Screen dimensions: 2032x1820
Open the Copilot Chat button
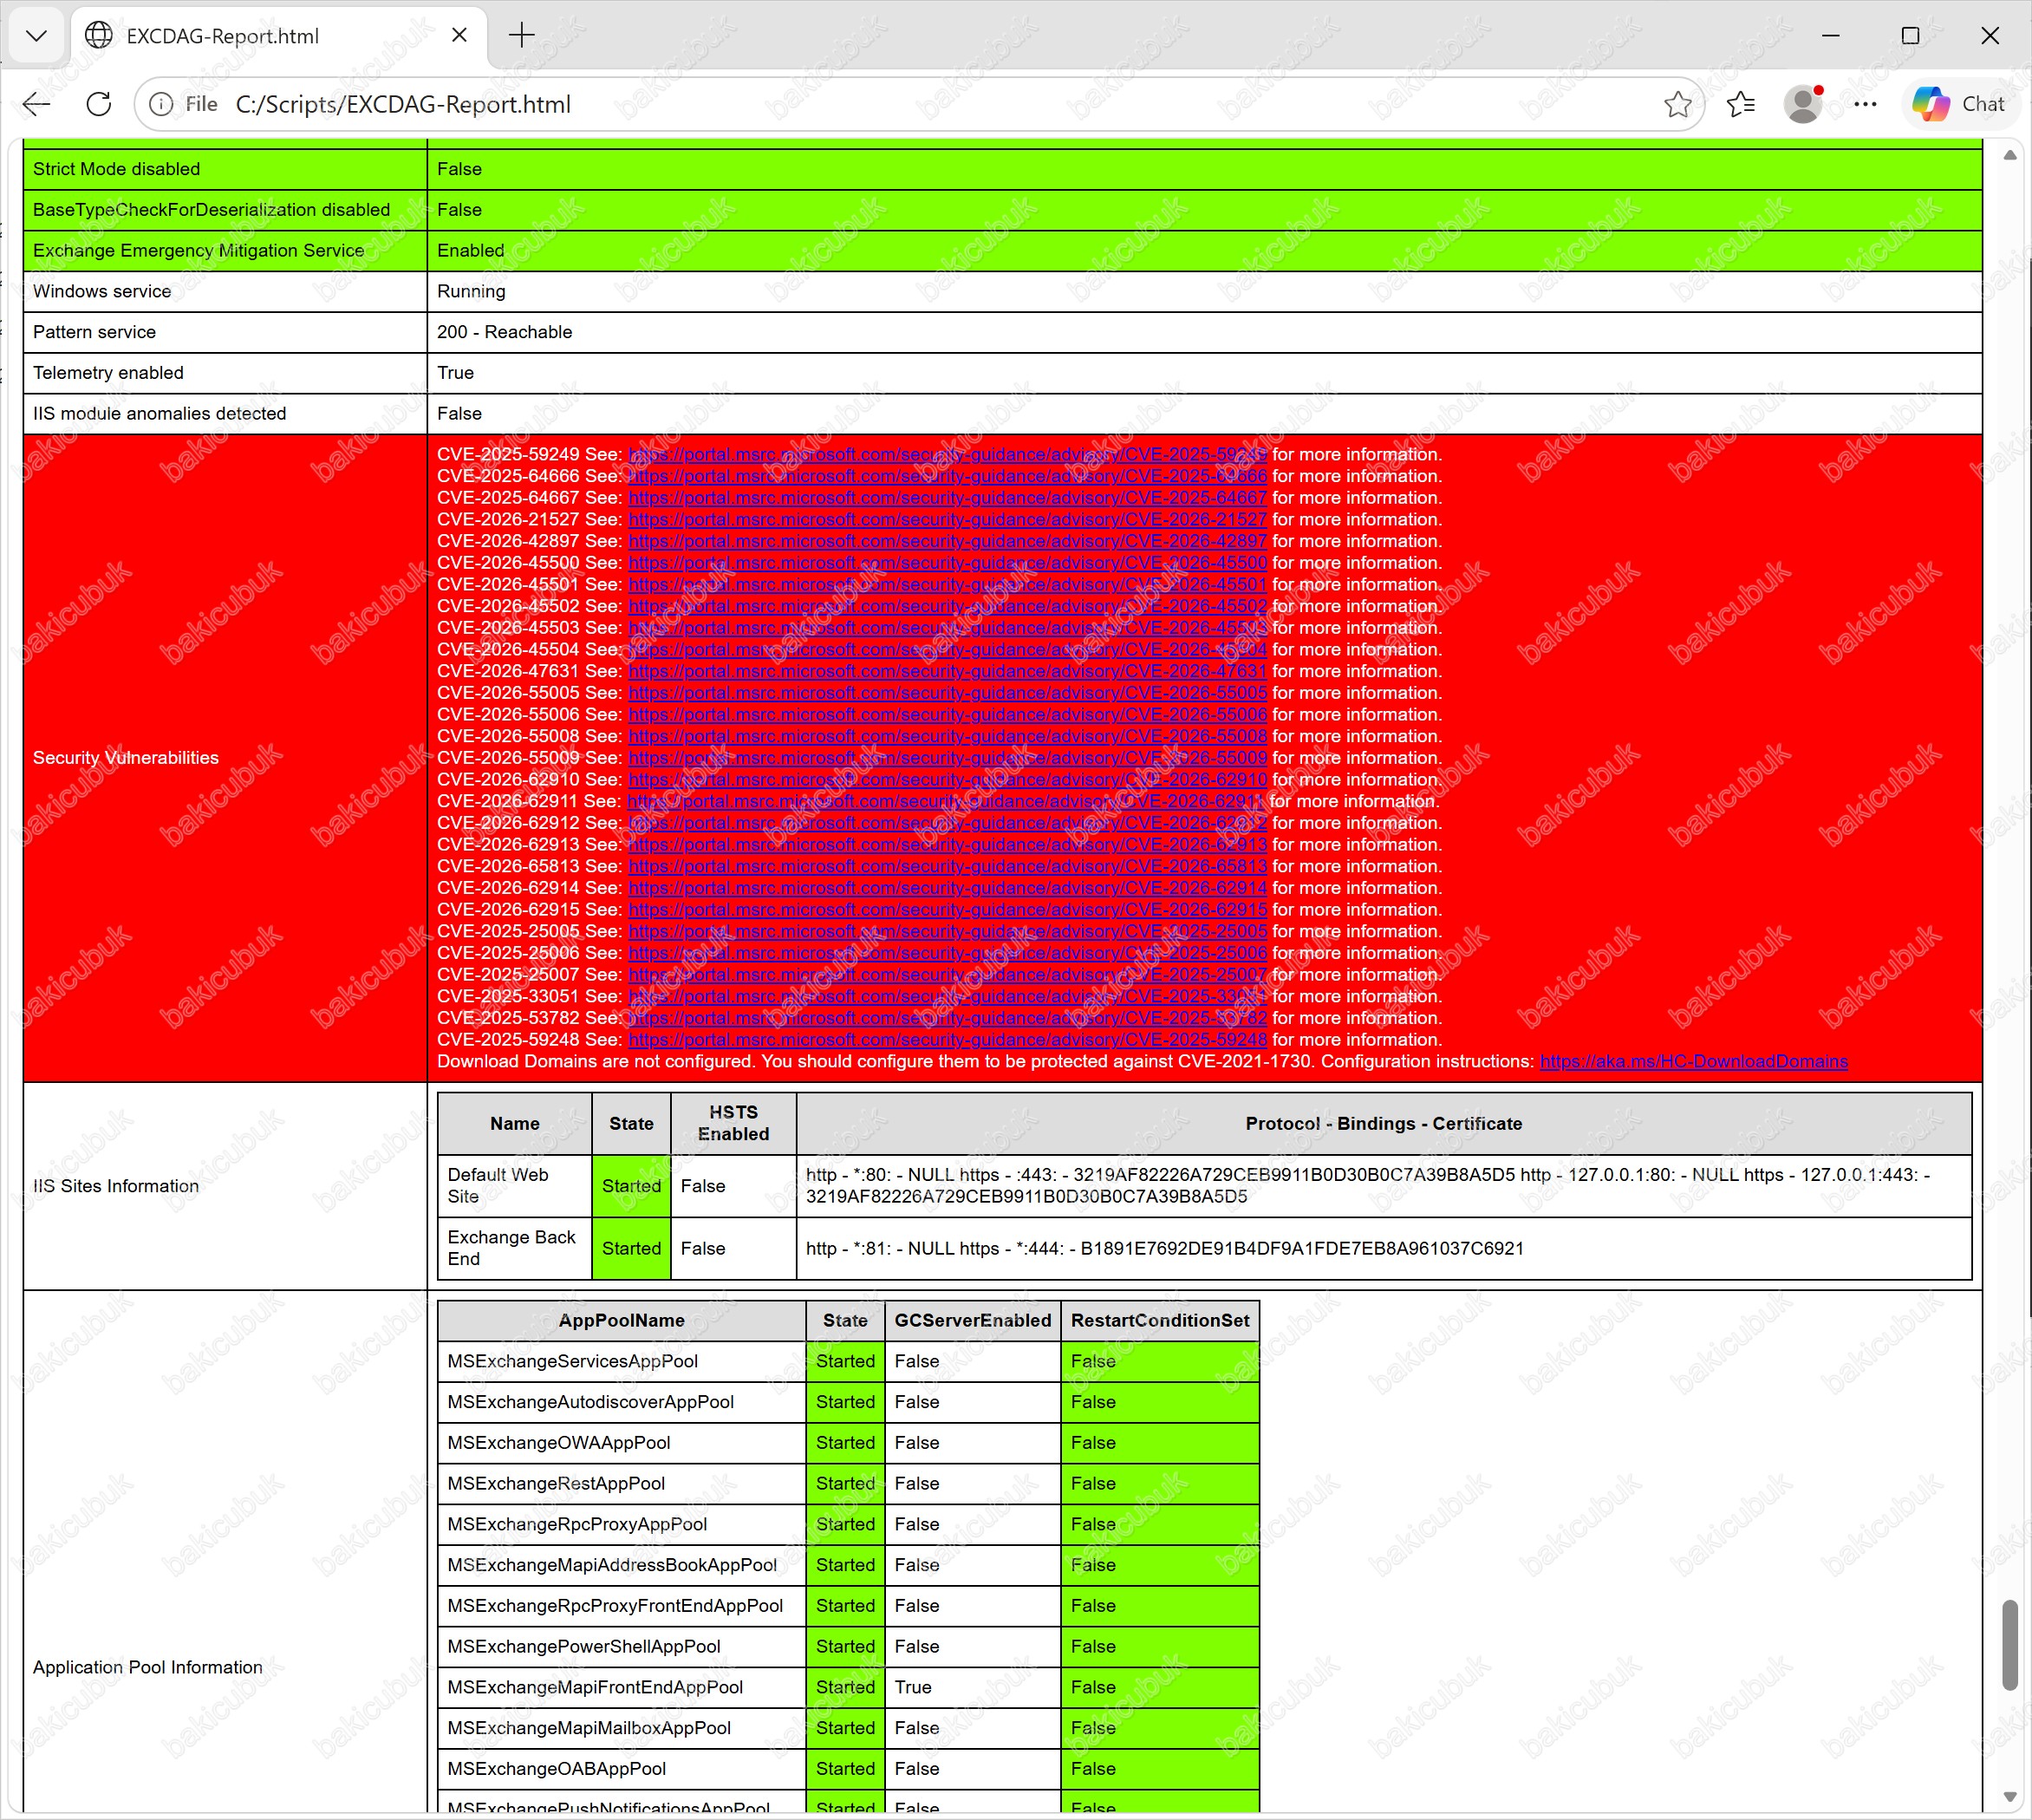click(x=1958, y=104)
